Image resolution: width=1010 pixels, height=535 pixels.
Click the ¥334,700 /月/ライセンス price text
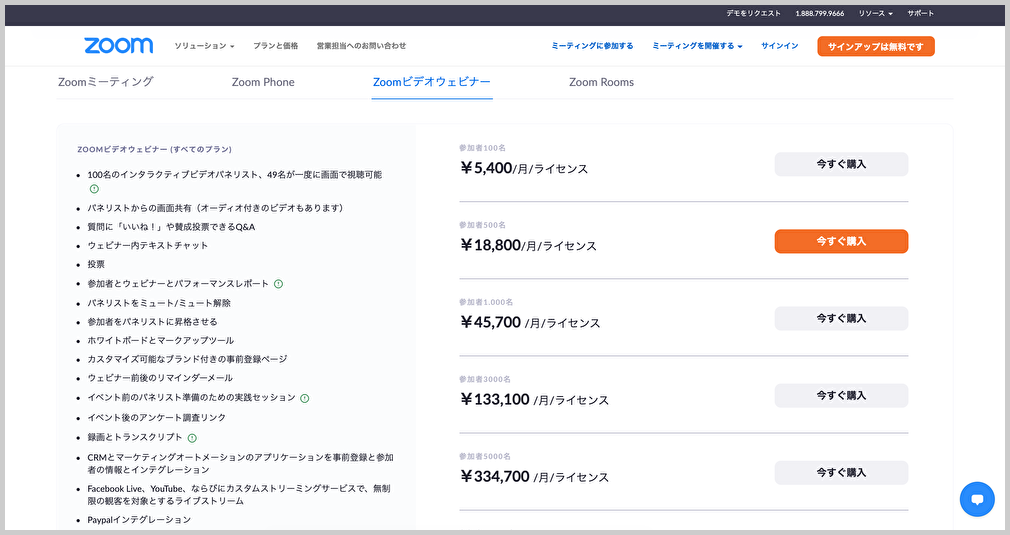534,477
